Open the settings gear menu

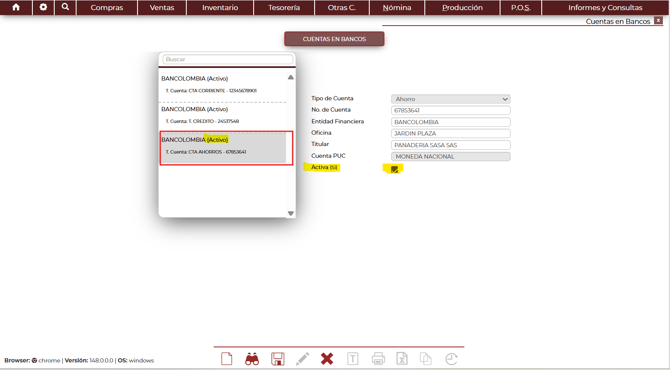(x=43, y=7)
